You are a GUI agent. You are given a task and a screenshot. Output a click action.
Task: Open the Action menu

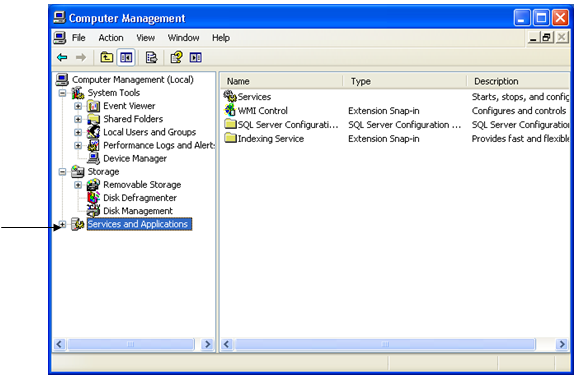point(111,38)
